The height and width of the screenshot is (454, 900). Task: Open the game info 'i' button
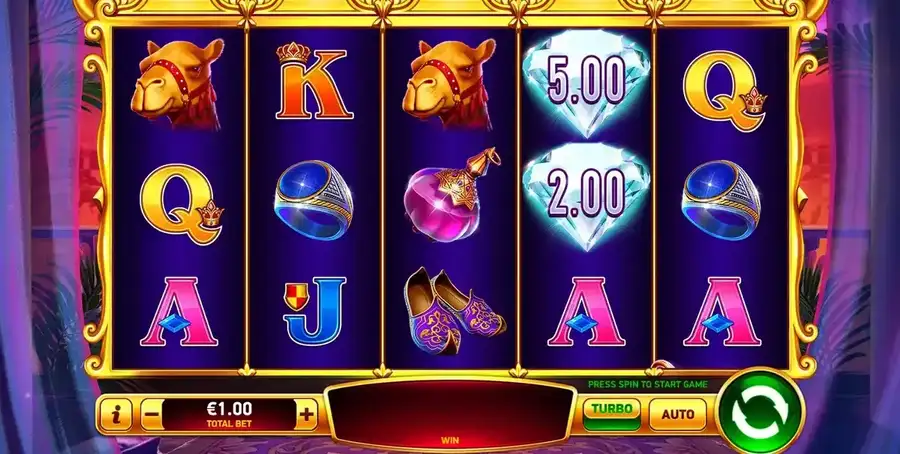[115, 414]
